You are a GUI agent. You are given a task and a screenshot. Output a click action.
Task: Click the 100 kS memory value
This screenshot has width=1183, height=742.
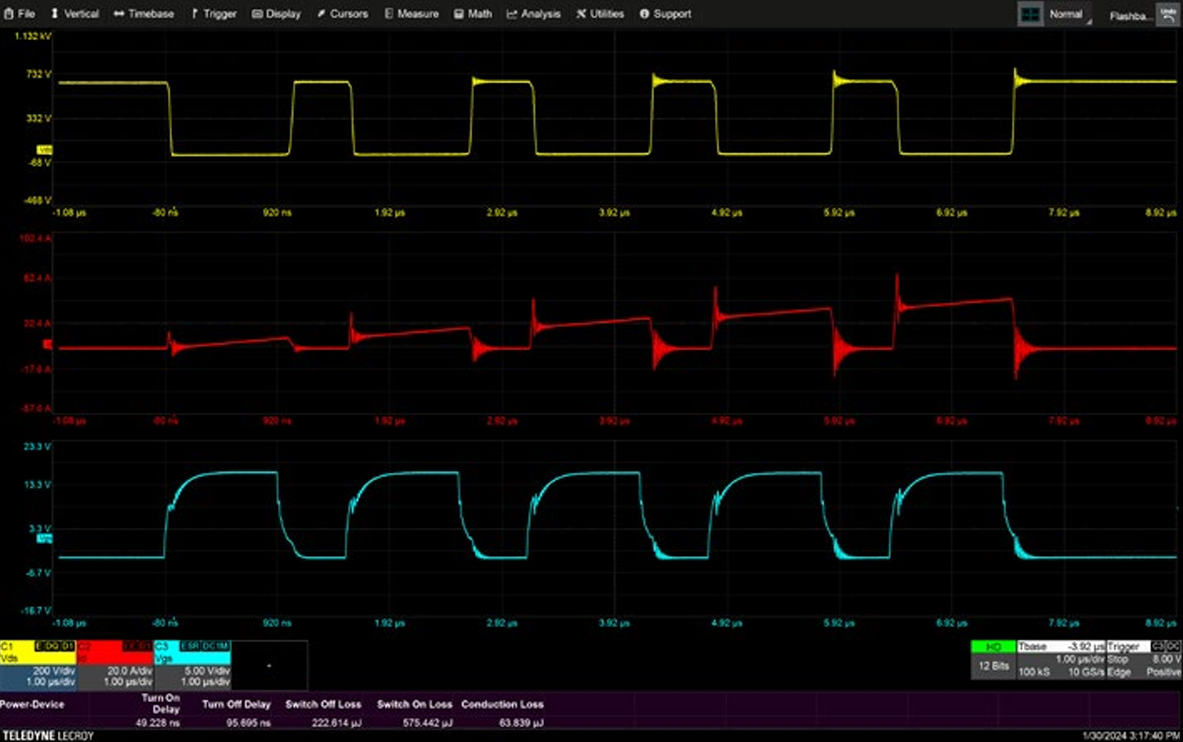click(x=1034, y=672)
